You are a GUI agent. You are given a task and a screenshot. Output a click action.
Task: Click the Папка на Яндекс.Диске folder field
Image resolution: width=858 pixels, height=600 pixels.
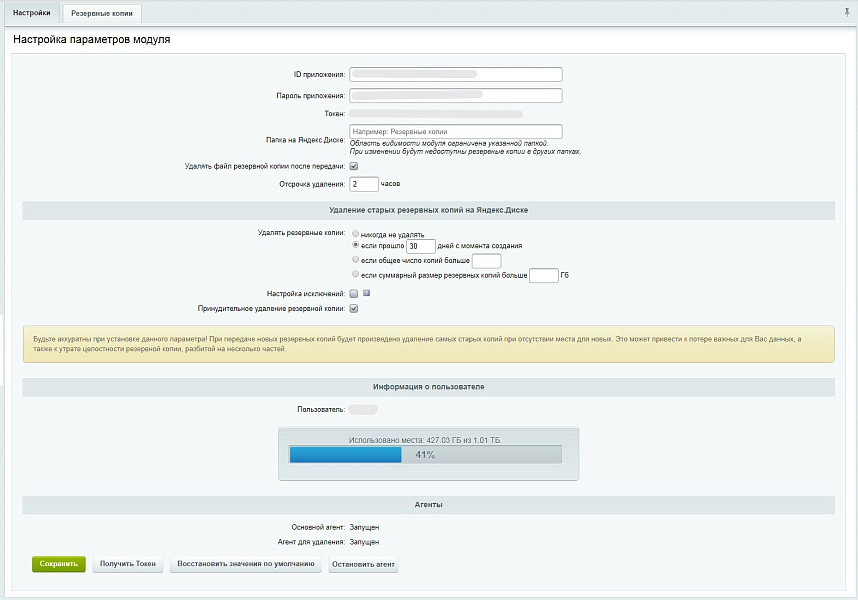coord(456,131)
